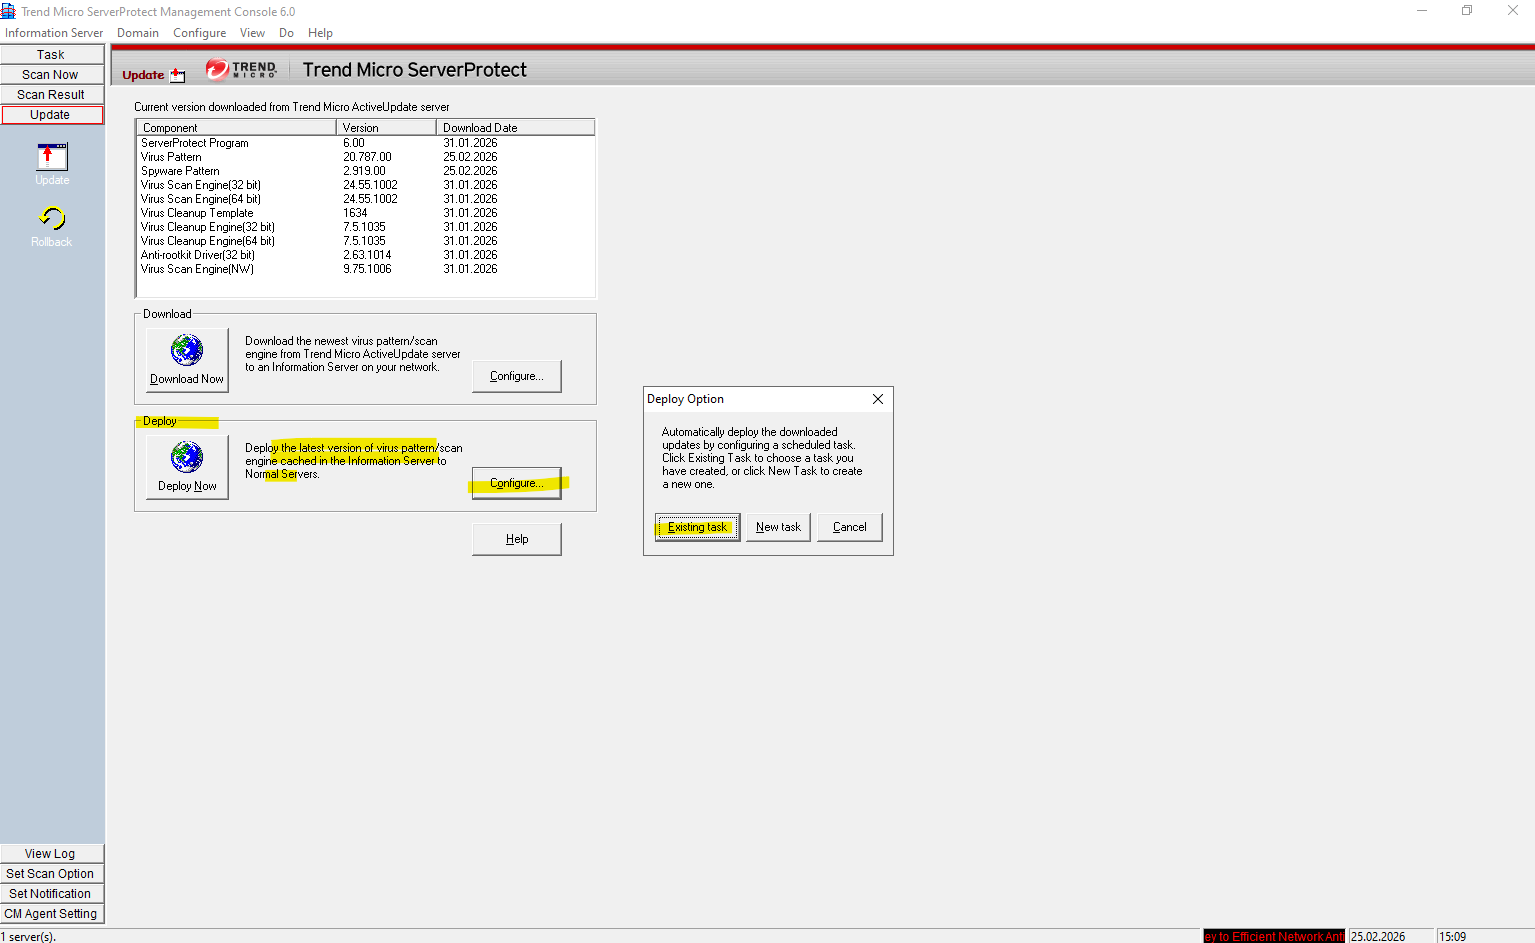Click version 2.919.00 of Spyware Pattern
Viewport: 1535px width, 943px height.
pos(364,171)
